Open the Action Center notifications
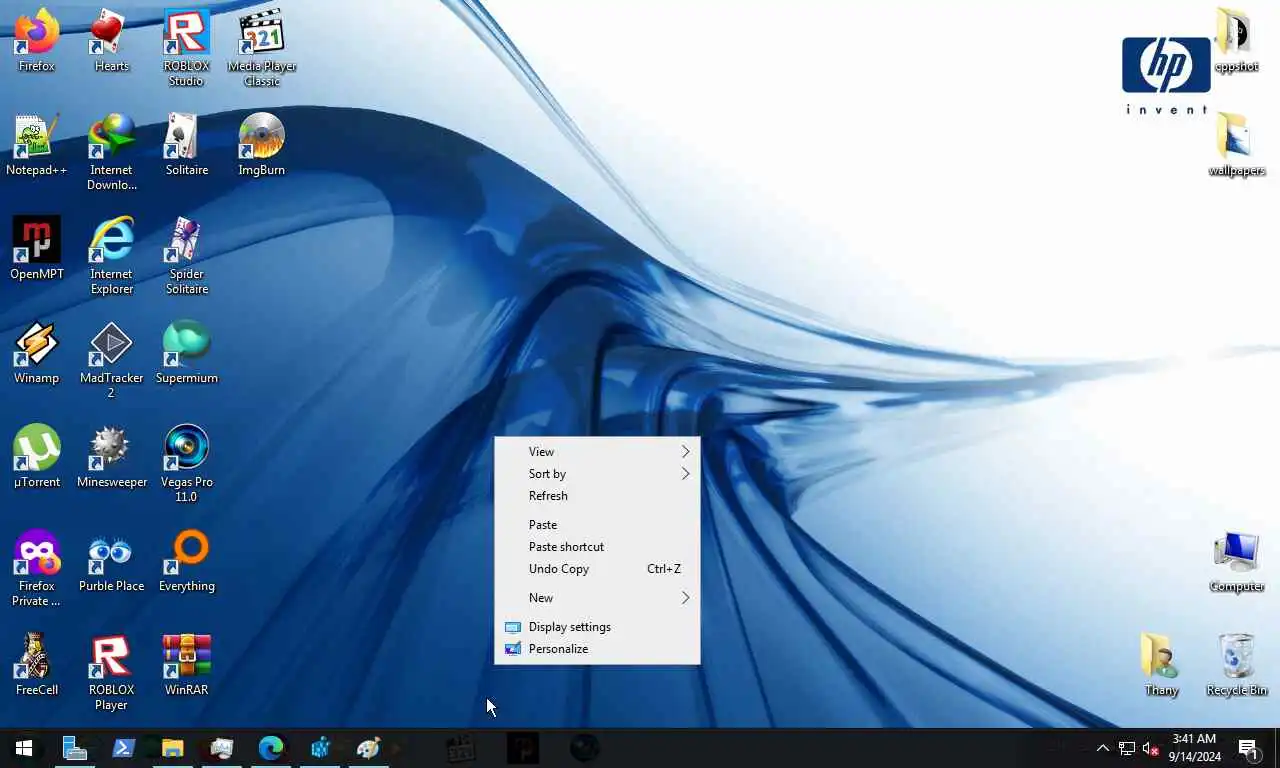Screen dimensions: 1280x768 (1249, 748)
